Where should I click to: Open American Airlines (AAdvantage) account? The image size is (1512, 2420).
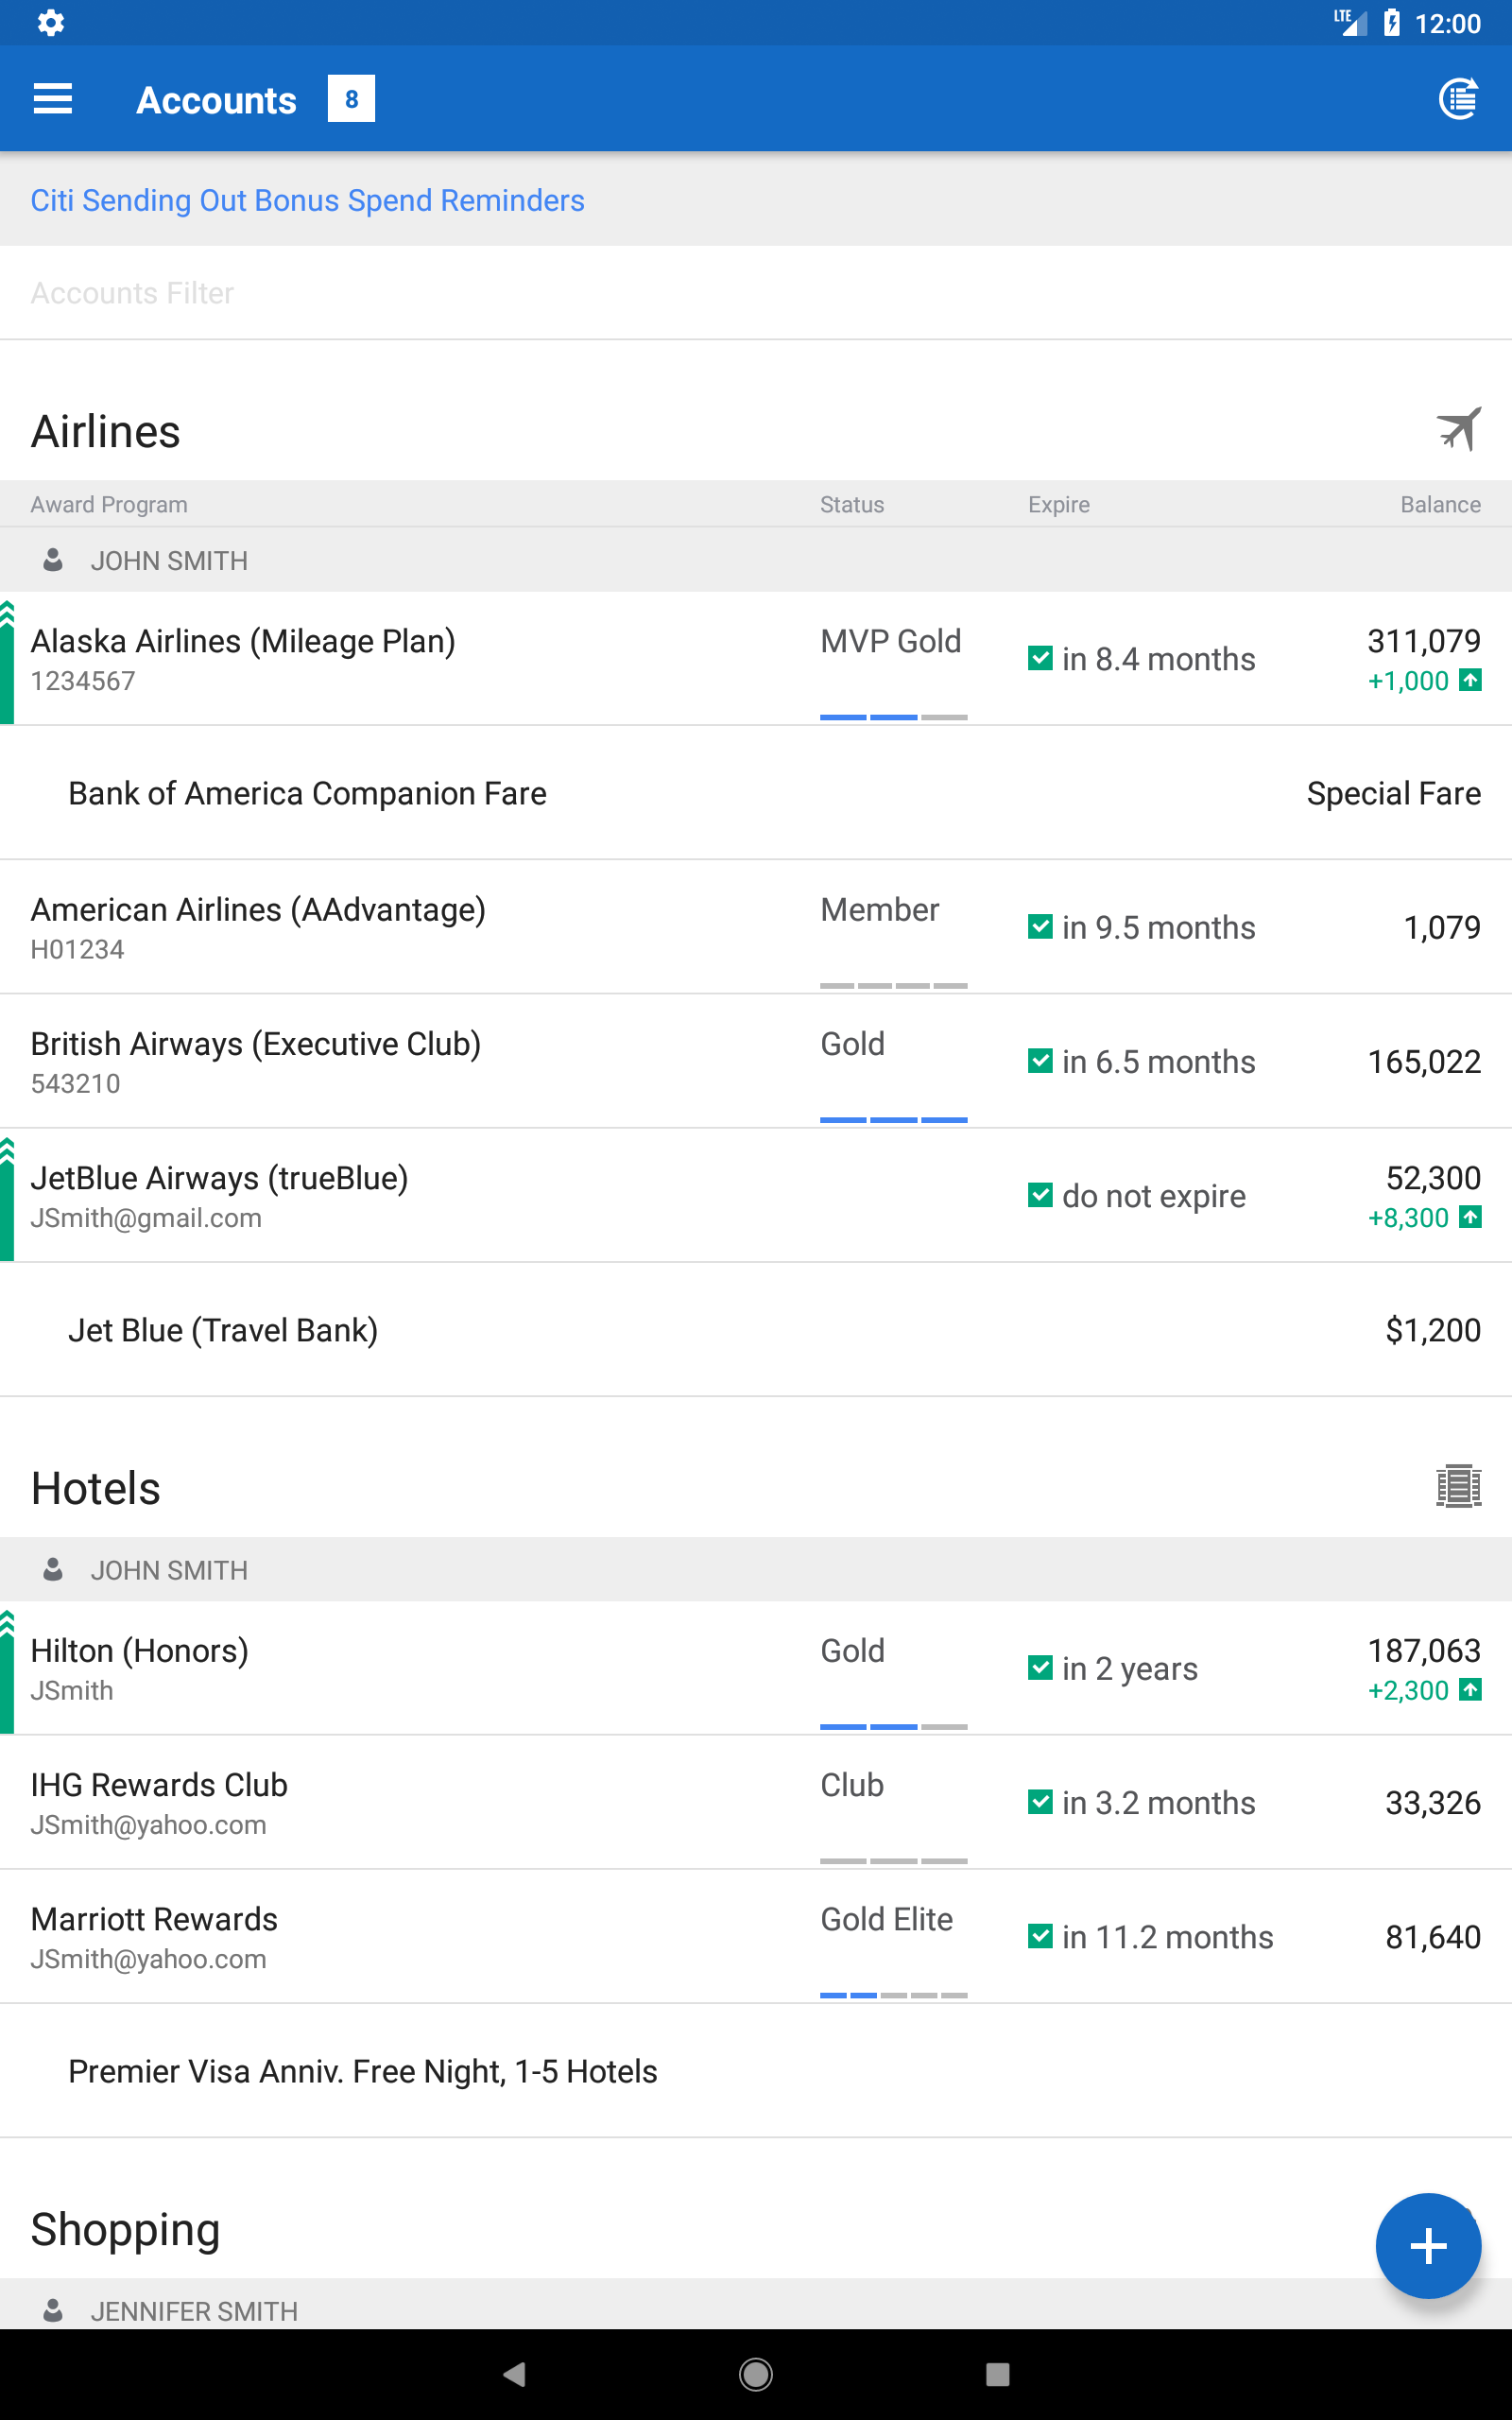click(756, 927)
